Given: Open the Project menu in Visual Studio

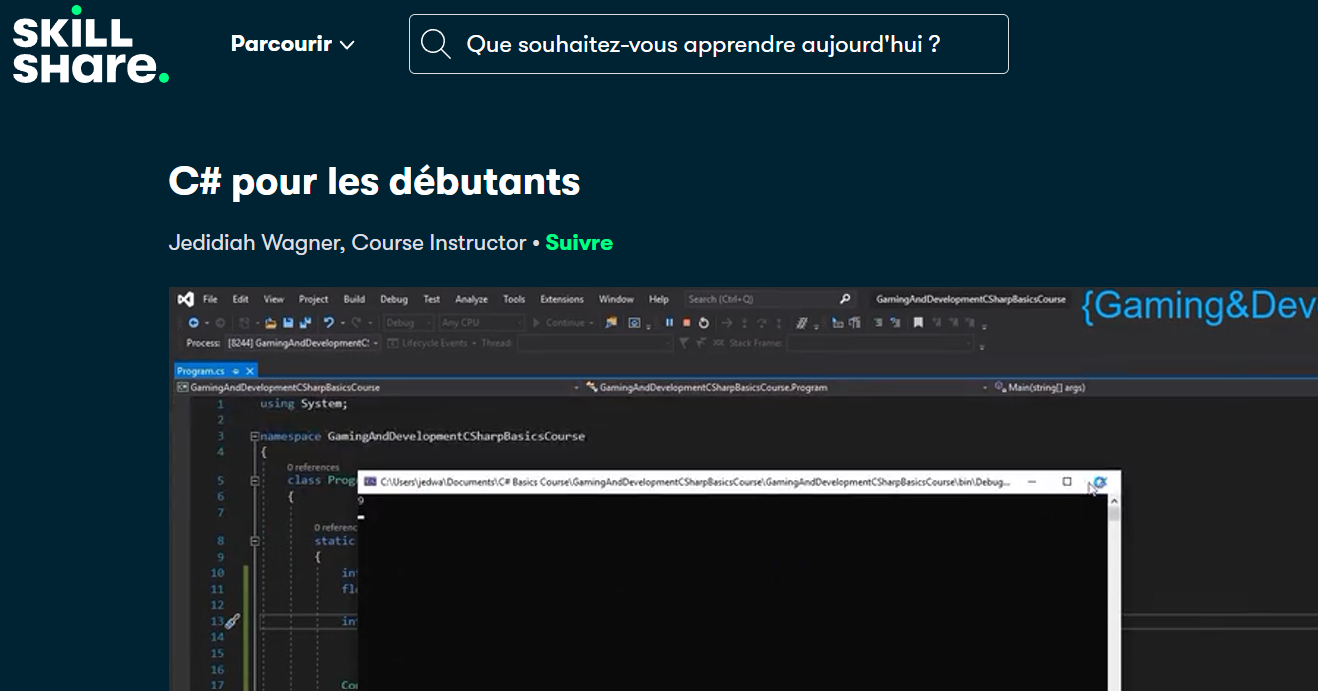Looking at the screenshot, I should click(x=313, y=299).
